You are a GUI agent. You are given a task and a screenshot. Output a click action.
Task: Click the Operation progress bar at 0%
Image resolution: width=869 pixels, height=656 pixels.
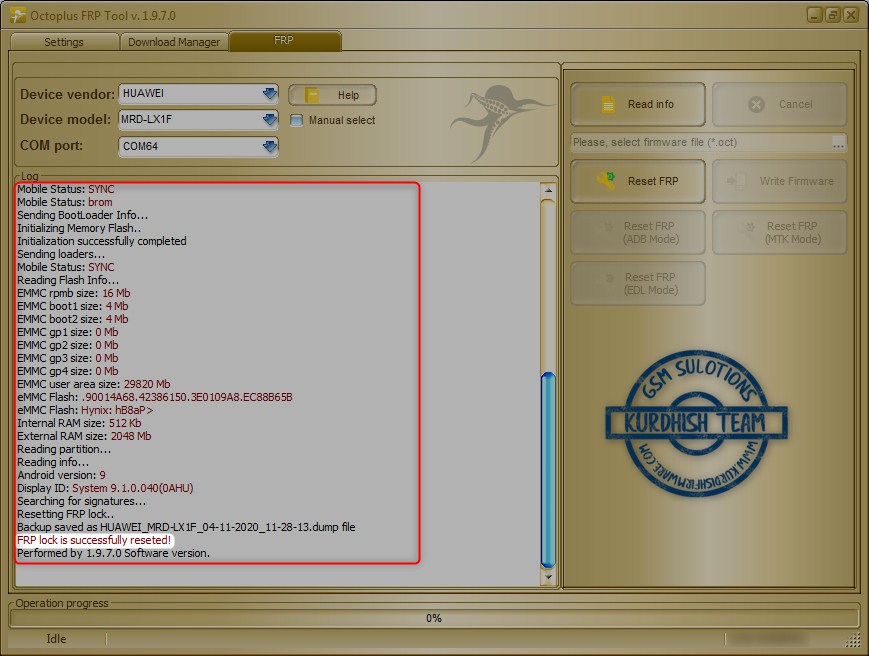pos(434,618)
